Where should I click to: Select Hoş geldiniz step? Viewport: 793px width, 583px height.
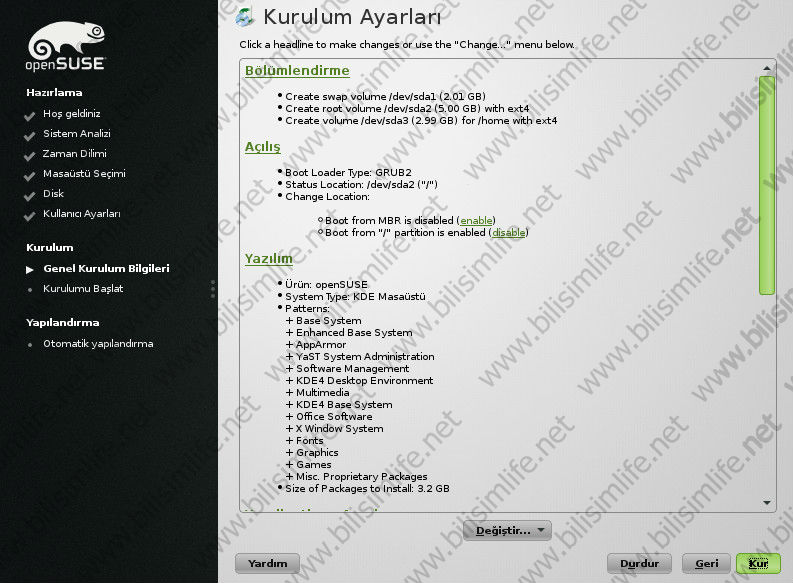pyautogui.click(x=71, y=114)
